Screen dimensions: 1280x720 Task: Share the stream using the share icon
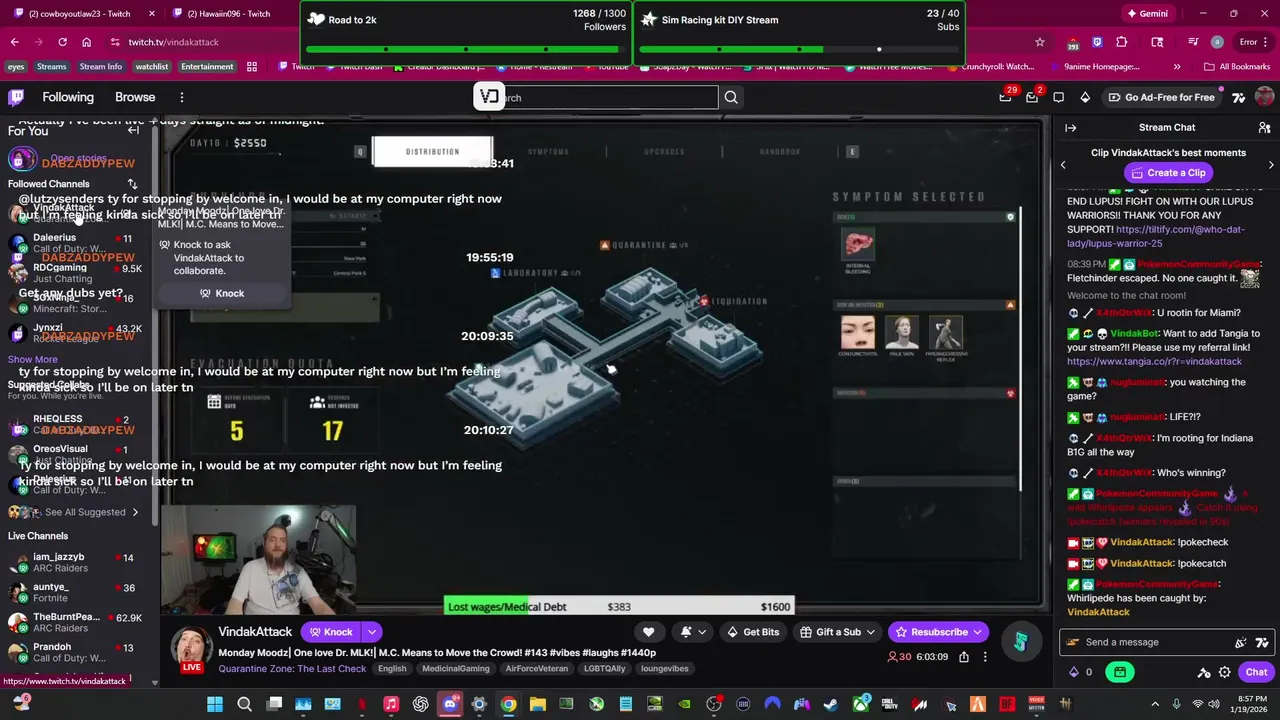(x=964, y=657)
